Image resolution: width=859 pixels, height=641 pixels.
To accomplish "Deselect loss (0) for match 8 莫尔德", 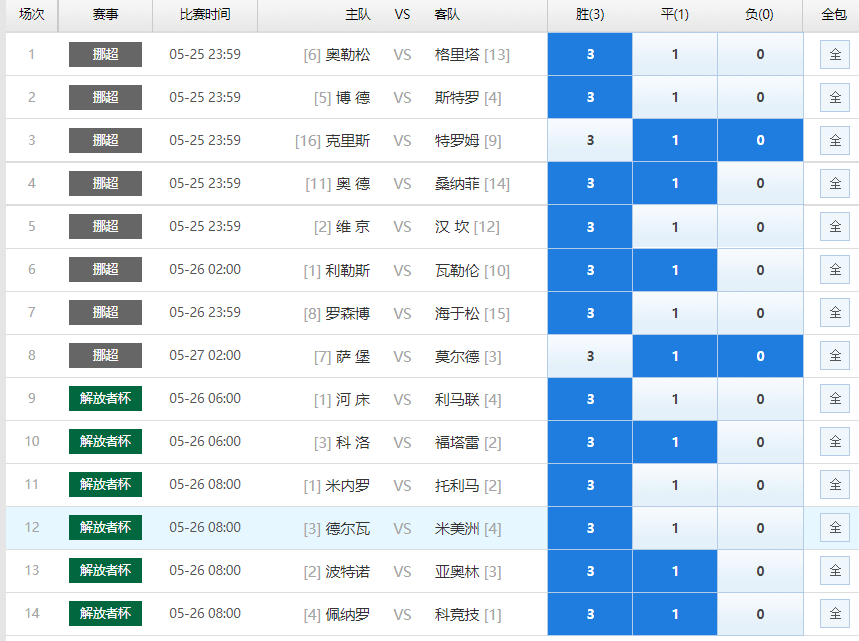I will click(x=760, y=356).
